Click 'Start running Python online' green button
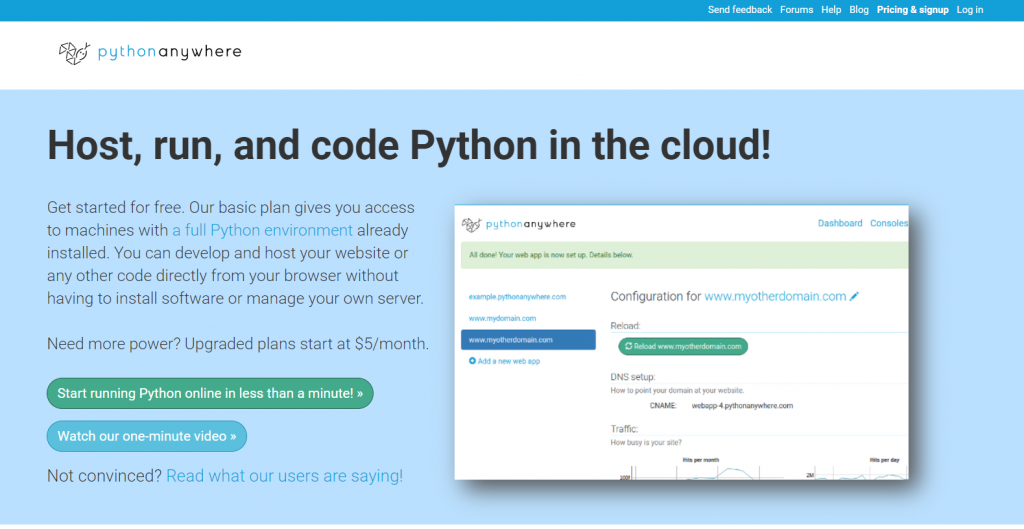 tap(210, 393)
